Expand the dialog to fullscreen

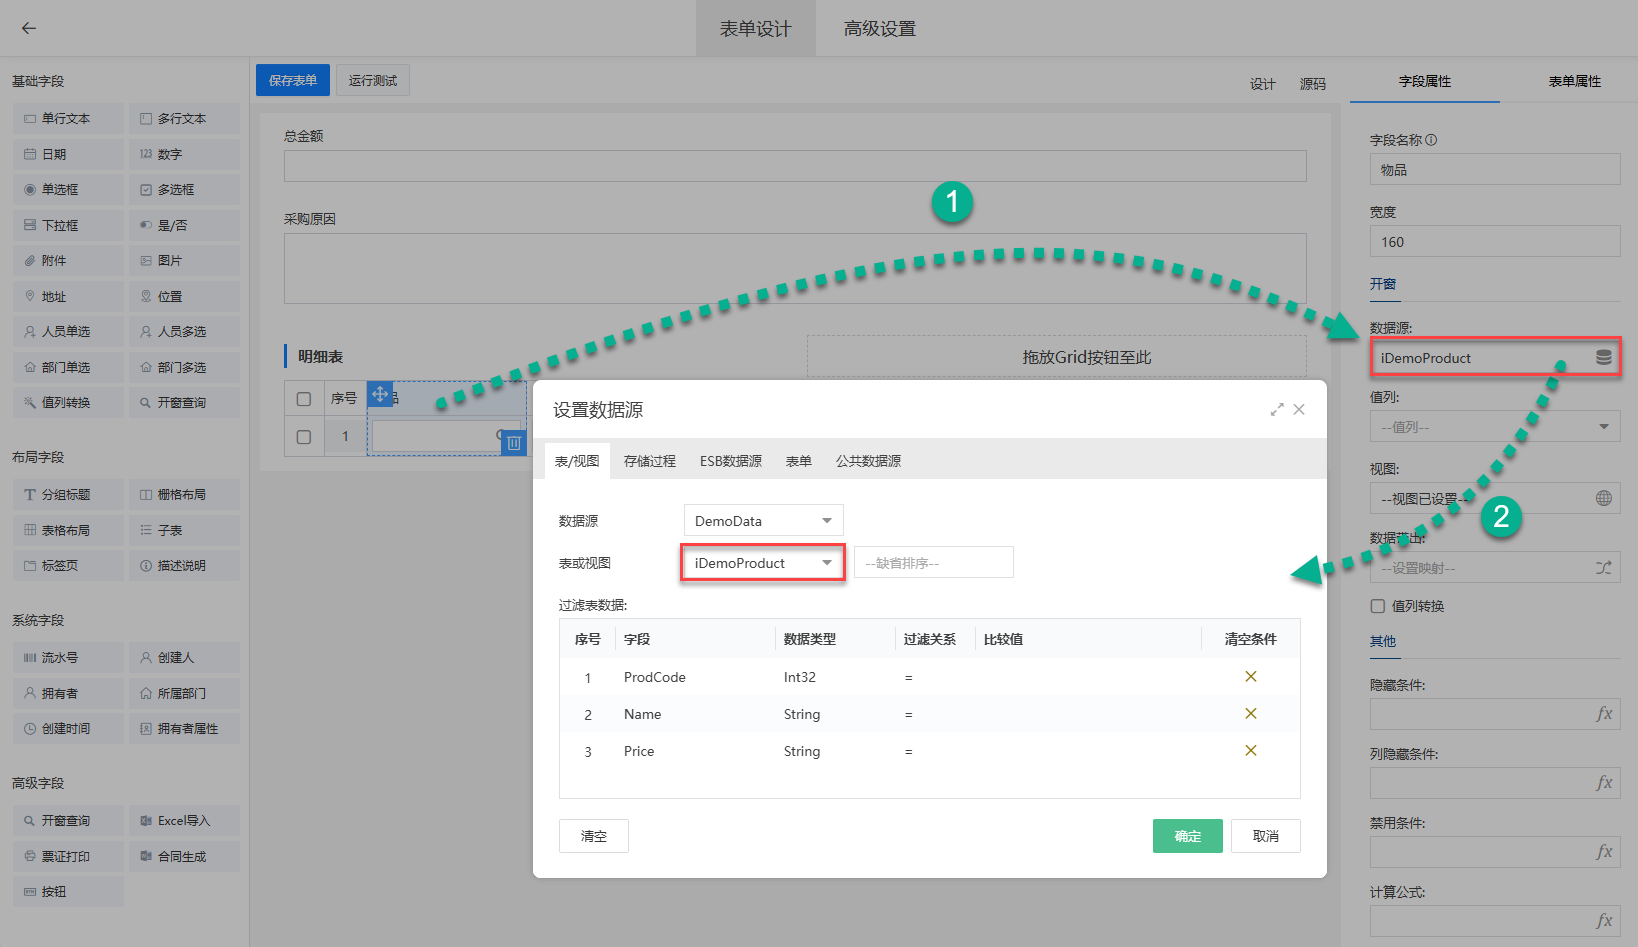pyautogui.click(x=1277, y=410)
